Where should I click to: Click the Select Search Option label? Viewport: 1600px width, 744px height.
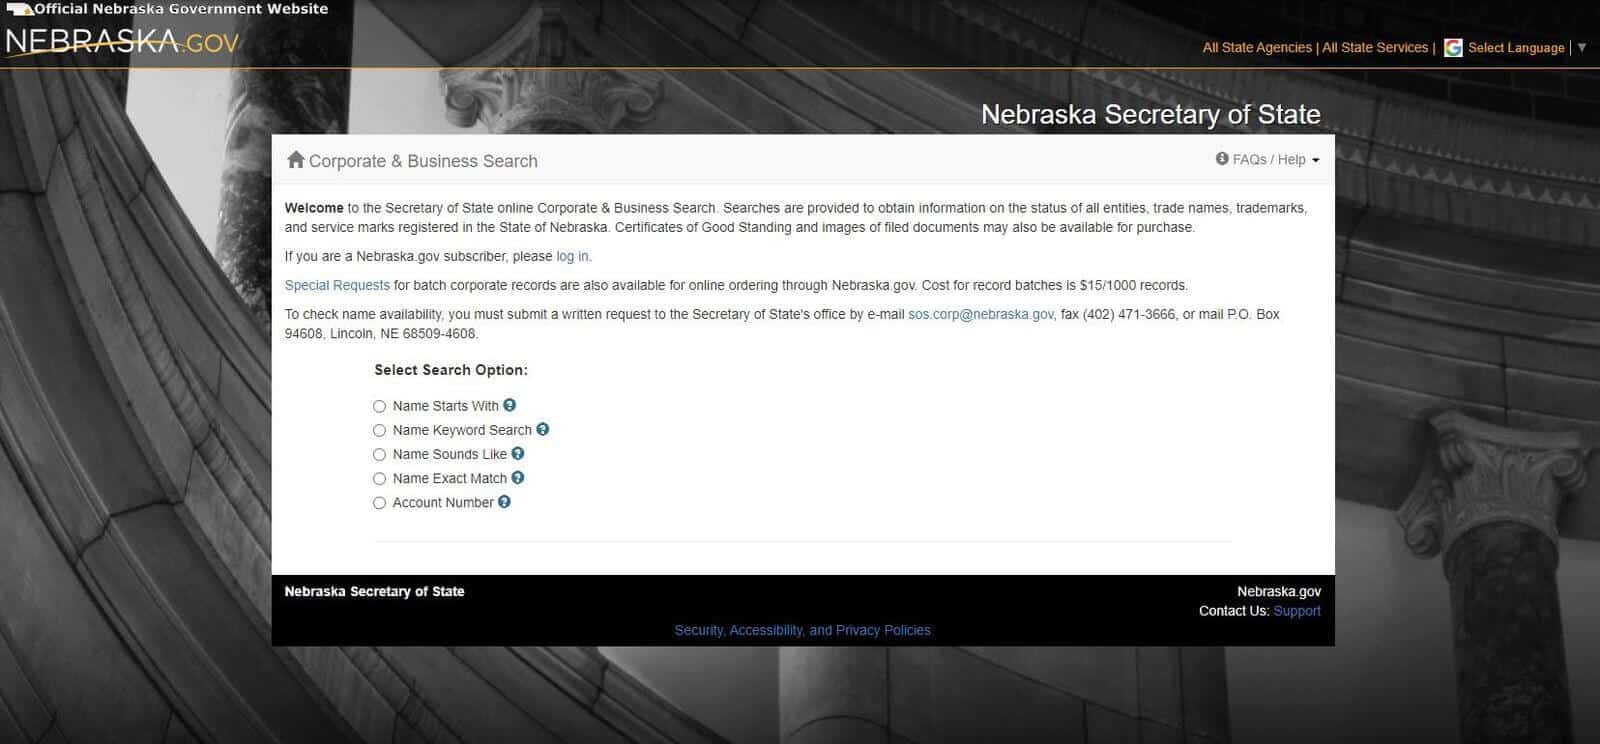(451, 370)
